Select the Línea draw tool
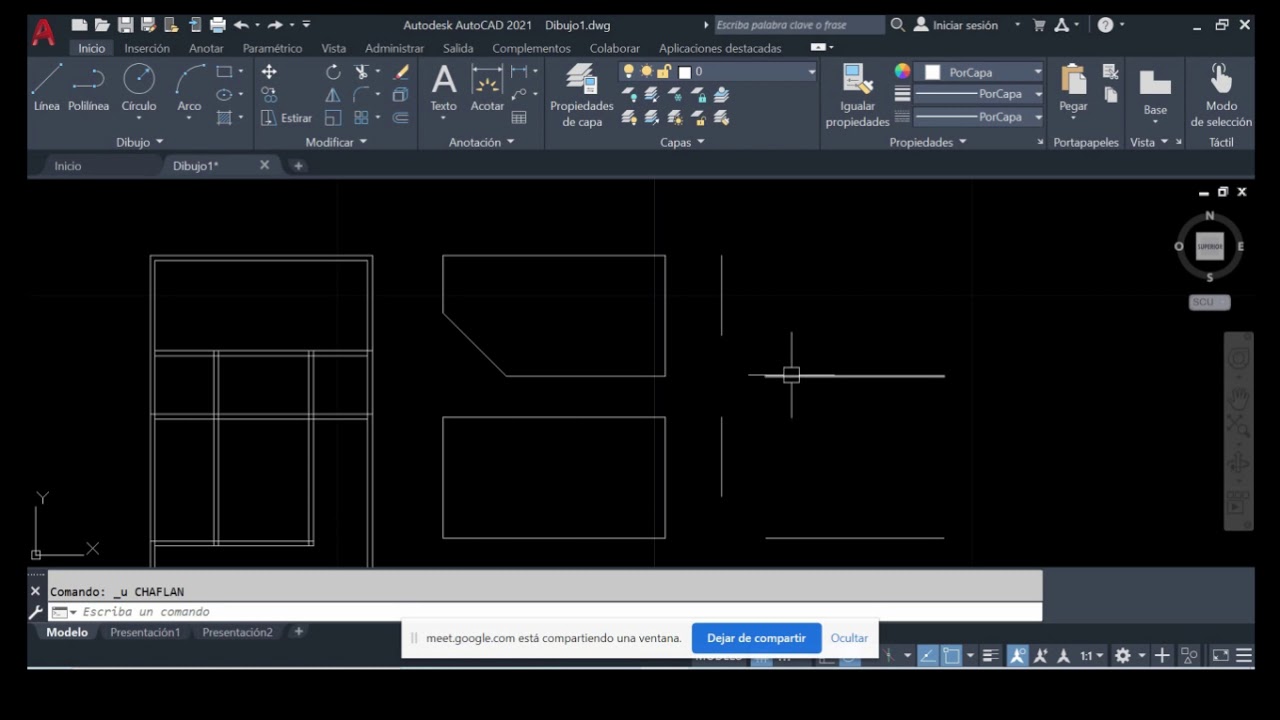This screenshot has width=1280, height=720. click(x=46, y=87)
